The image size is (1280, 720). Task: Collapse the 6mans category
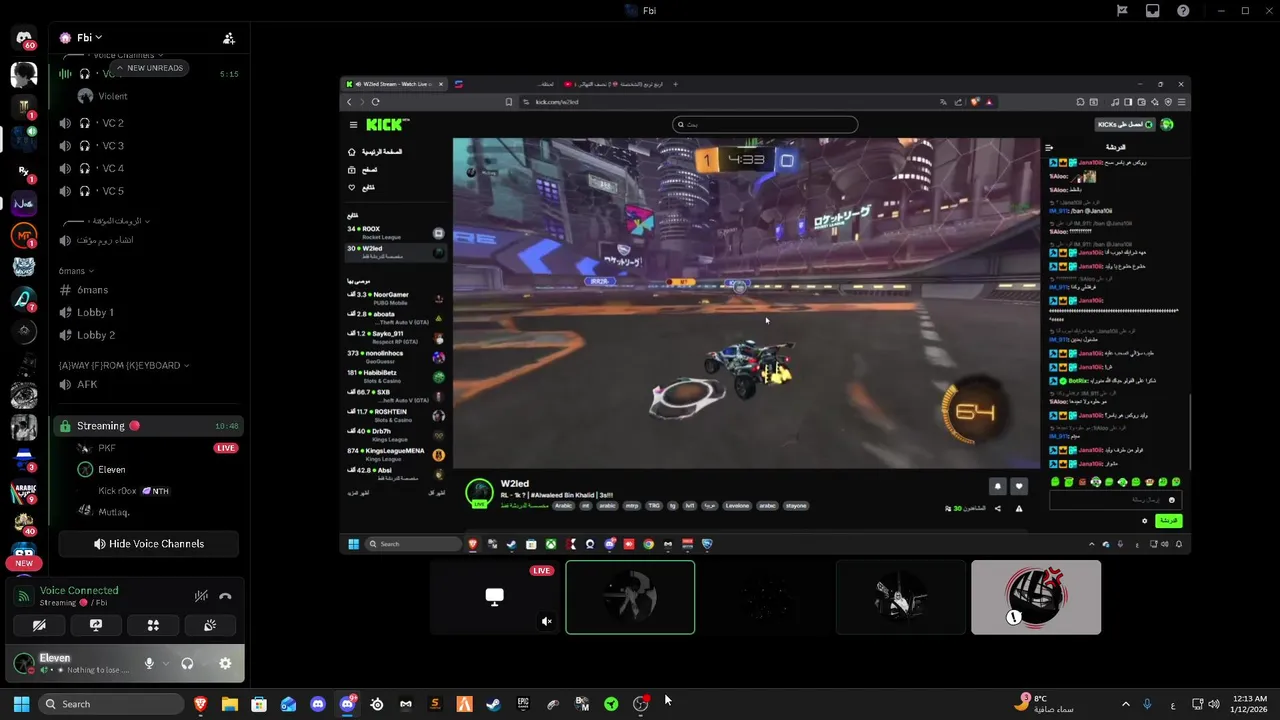point(76,271)
